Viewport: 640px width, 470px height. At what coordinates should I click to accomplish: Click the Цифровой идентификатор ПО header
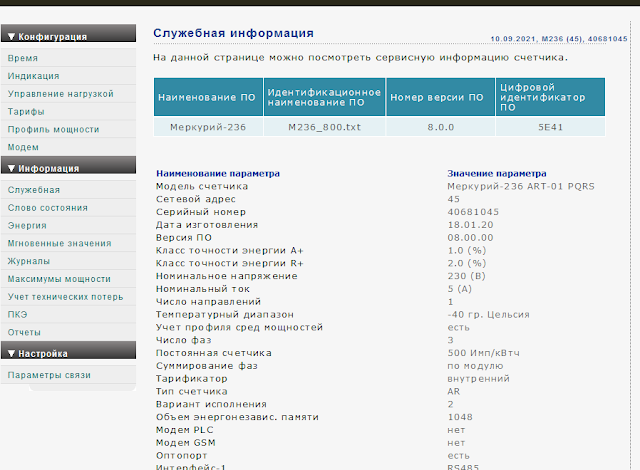[x=550, y=97]
